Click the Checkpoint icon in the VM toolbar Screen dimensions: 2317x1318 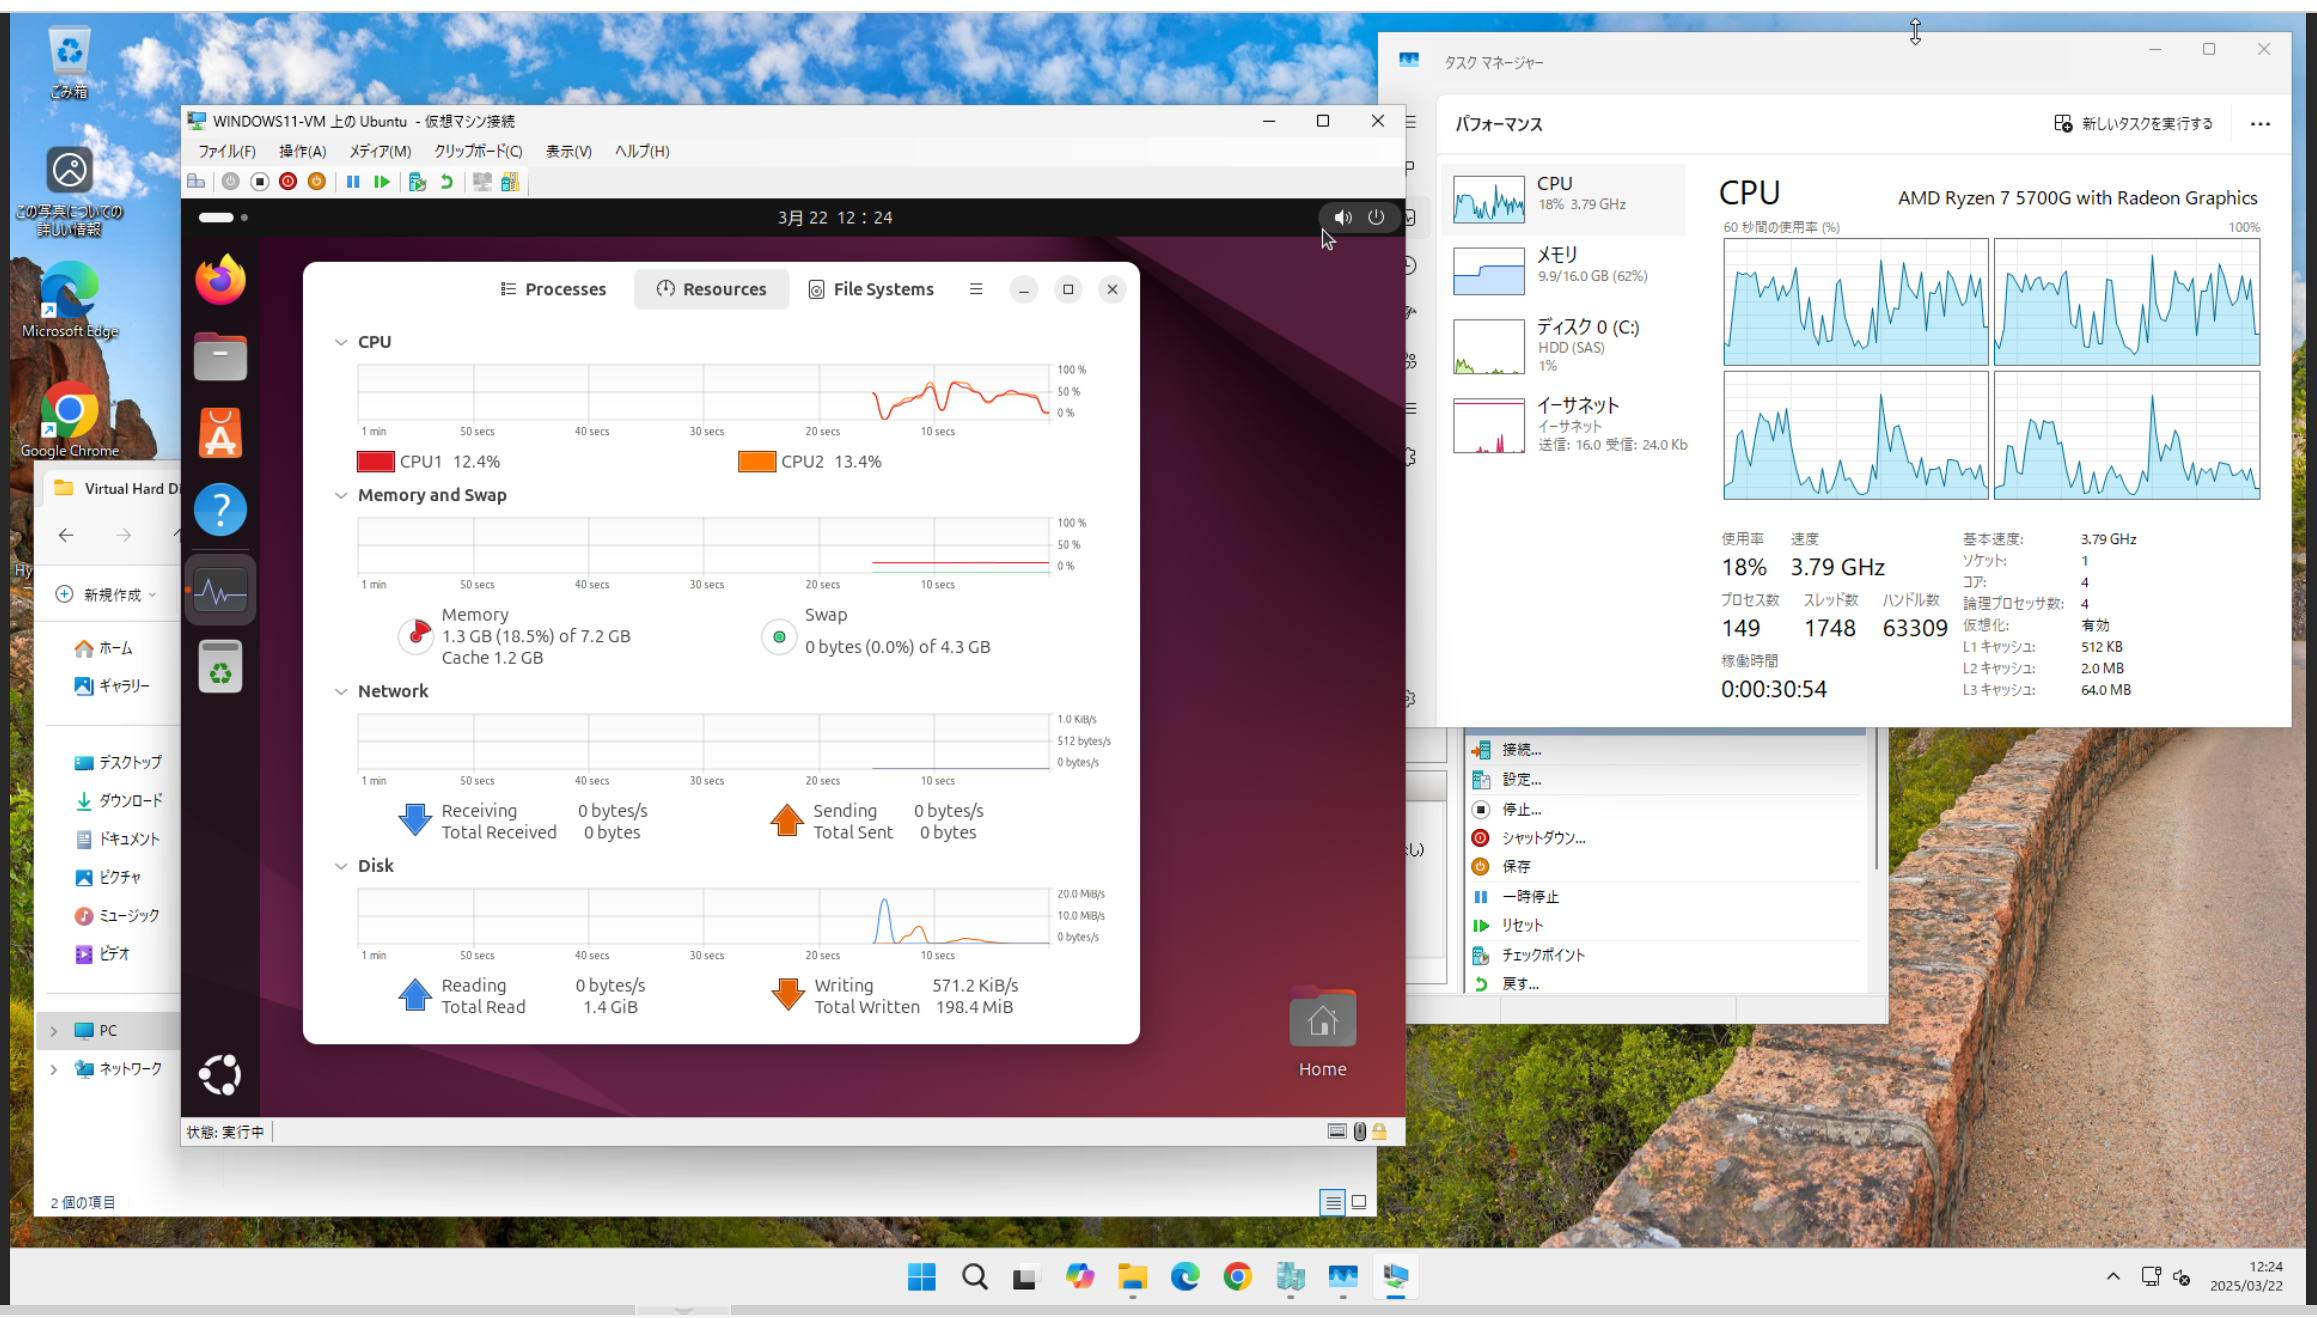coord(418,182)
